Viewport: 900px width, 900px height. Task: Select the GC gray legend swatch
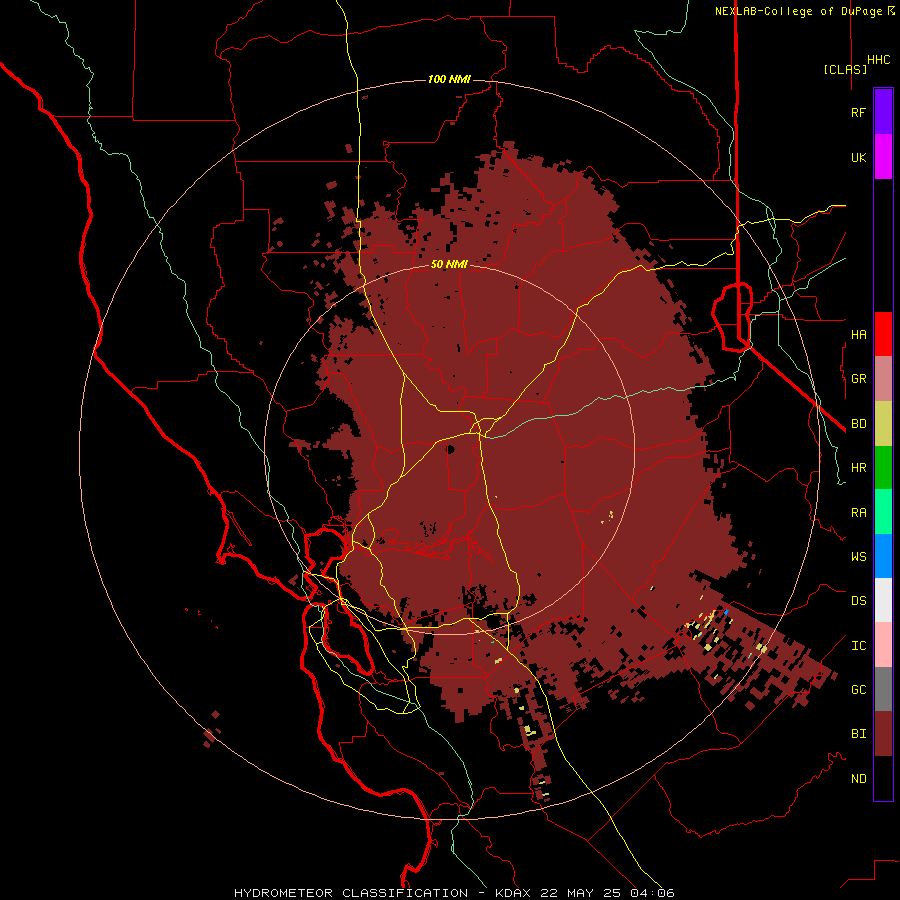tap(883, 689)
